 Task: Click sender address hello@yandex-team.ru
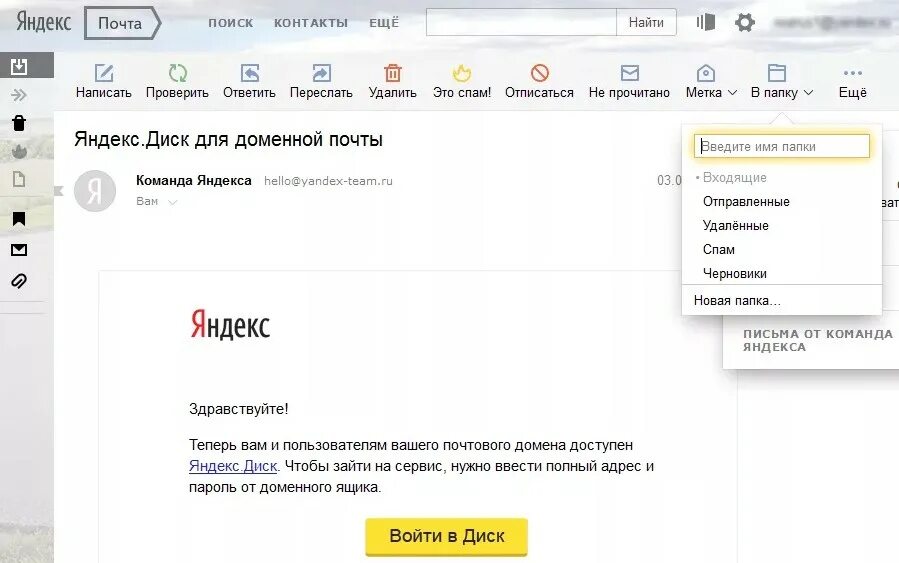[329, 181]
